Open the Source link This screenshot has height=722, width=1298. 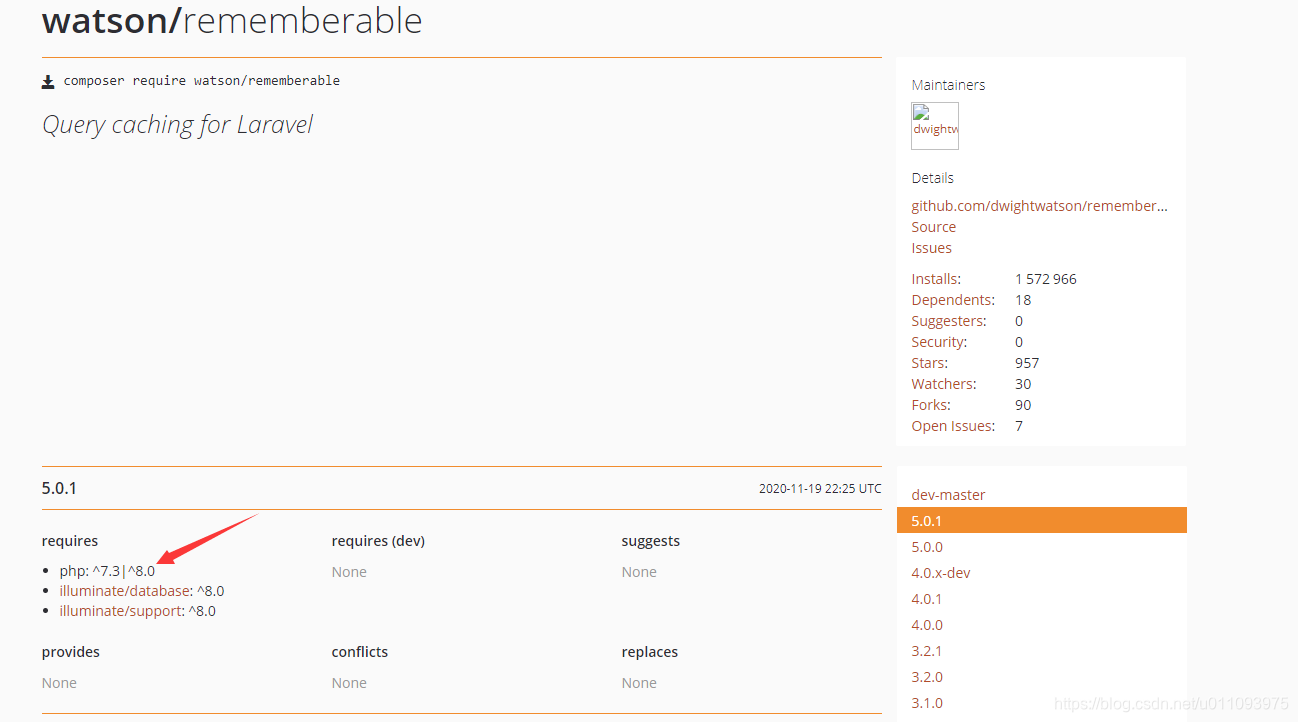tap(934, 227)
